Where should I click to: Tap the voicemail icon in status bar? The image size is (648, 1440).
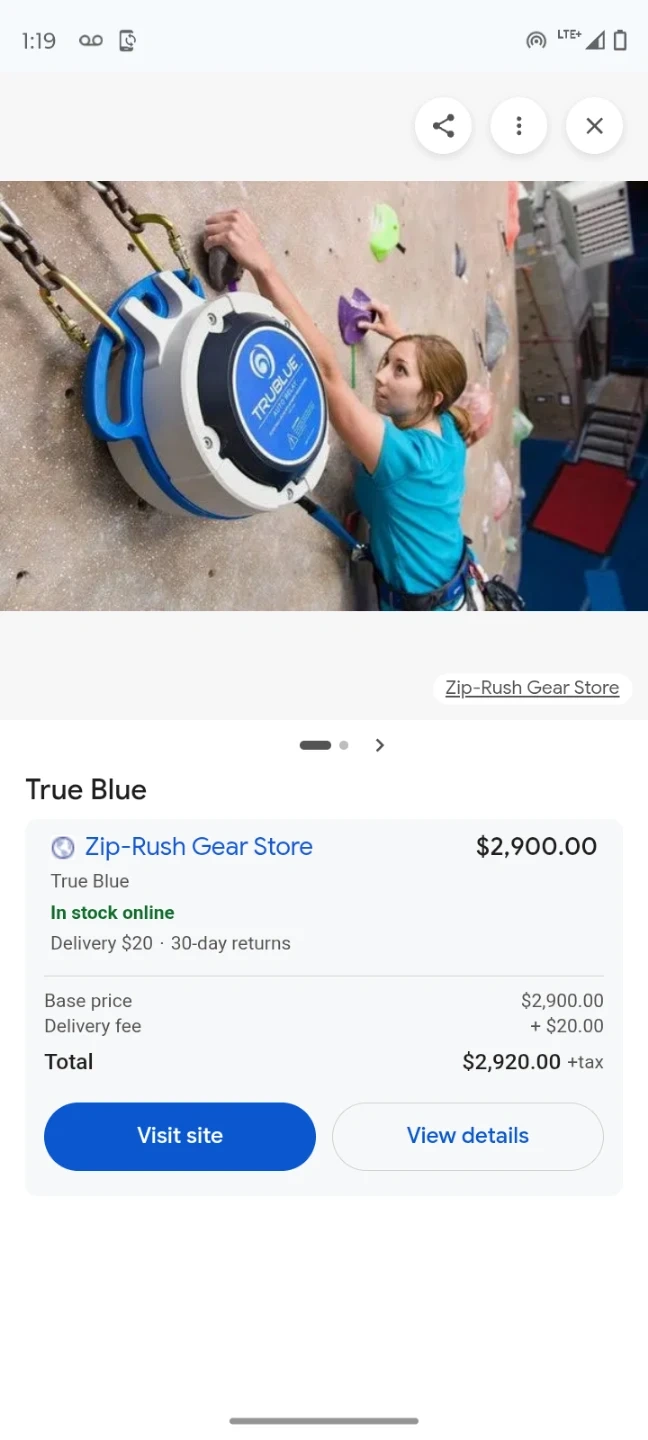(91, 41)
